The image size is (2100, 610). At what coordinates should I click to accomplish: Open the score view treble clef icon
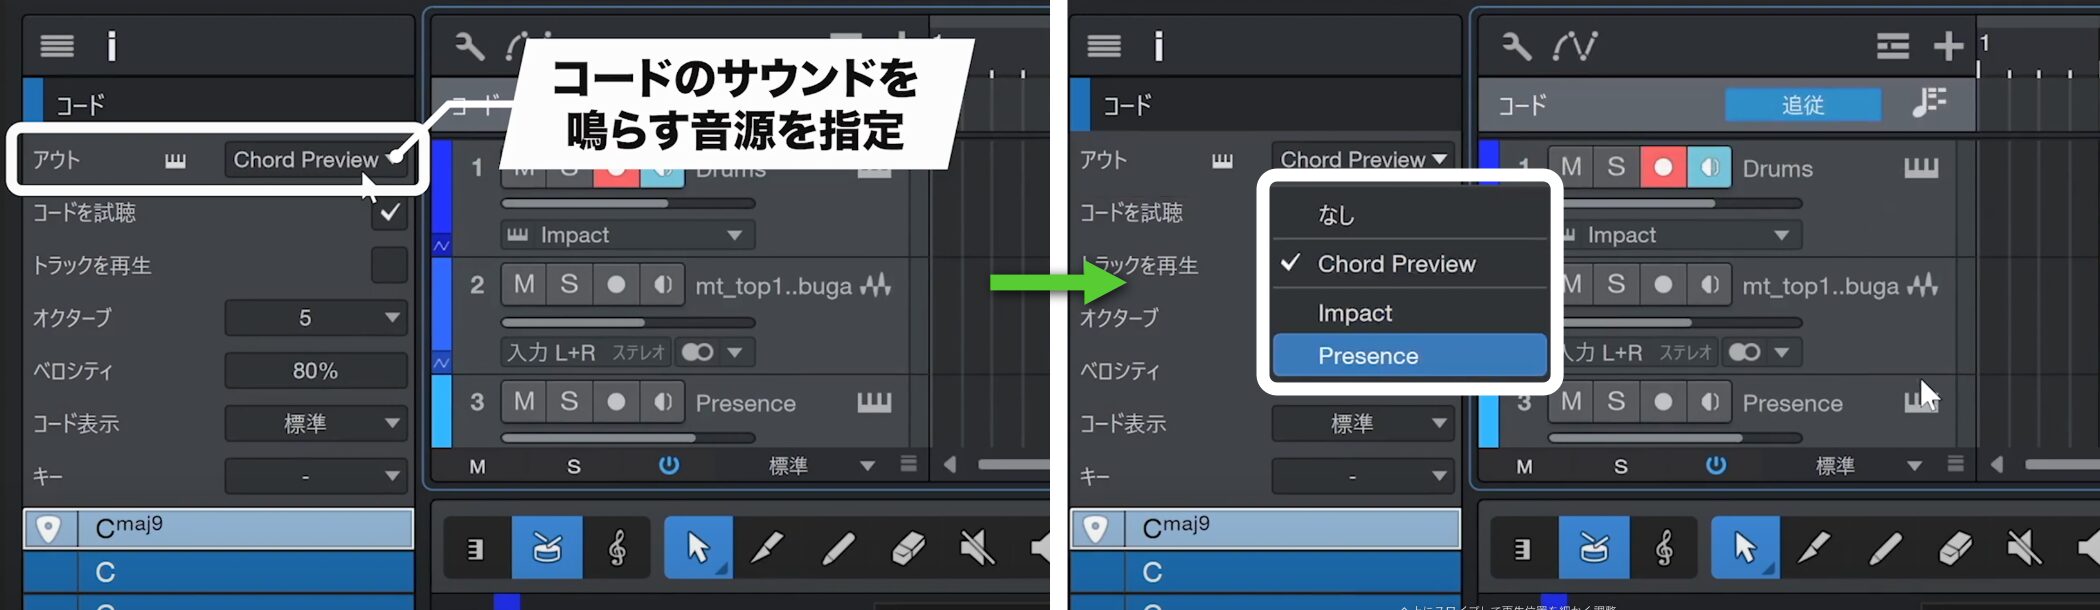1665,548
